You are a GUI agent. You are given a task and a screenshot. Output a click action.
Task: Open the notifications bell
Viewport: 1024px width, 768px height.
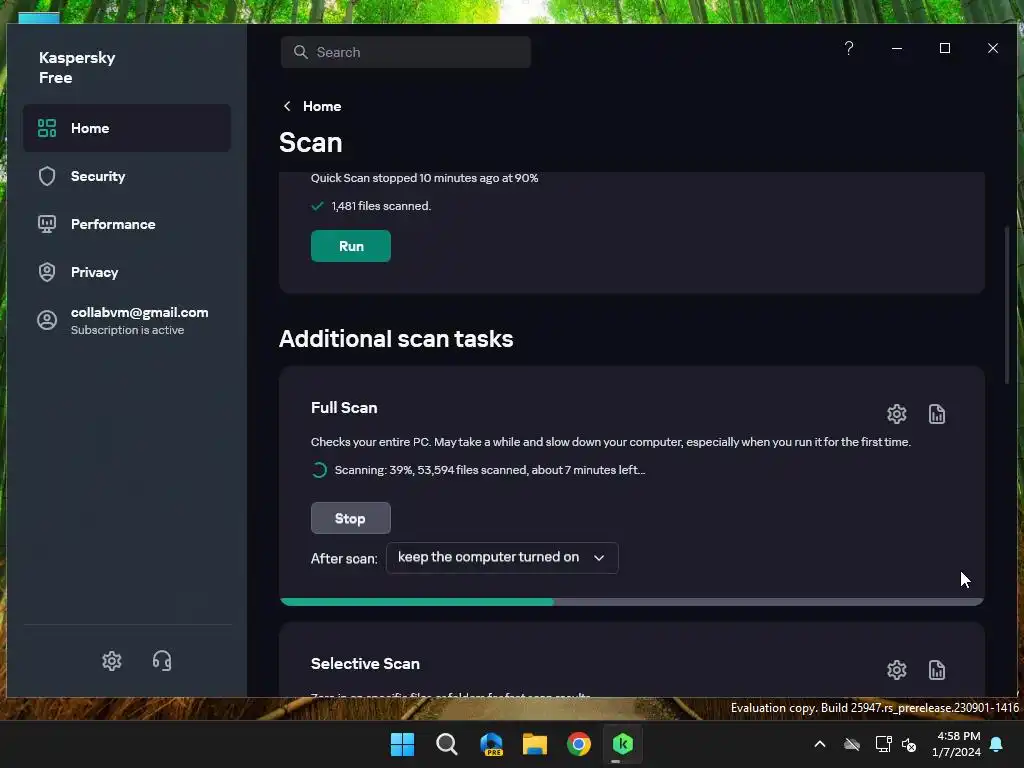tap(997, 744)
